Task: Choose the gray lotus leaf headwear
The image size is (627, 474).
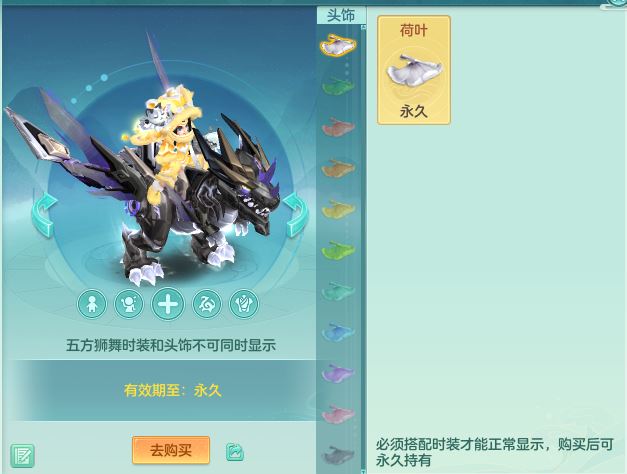Action: (x=338, y=455)
